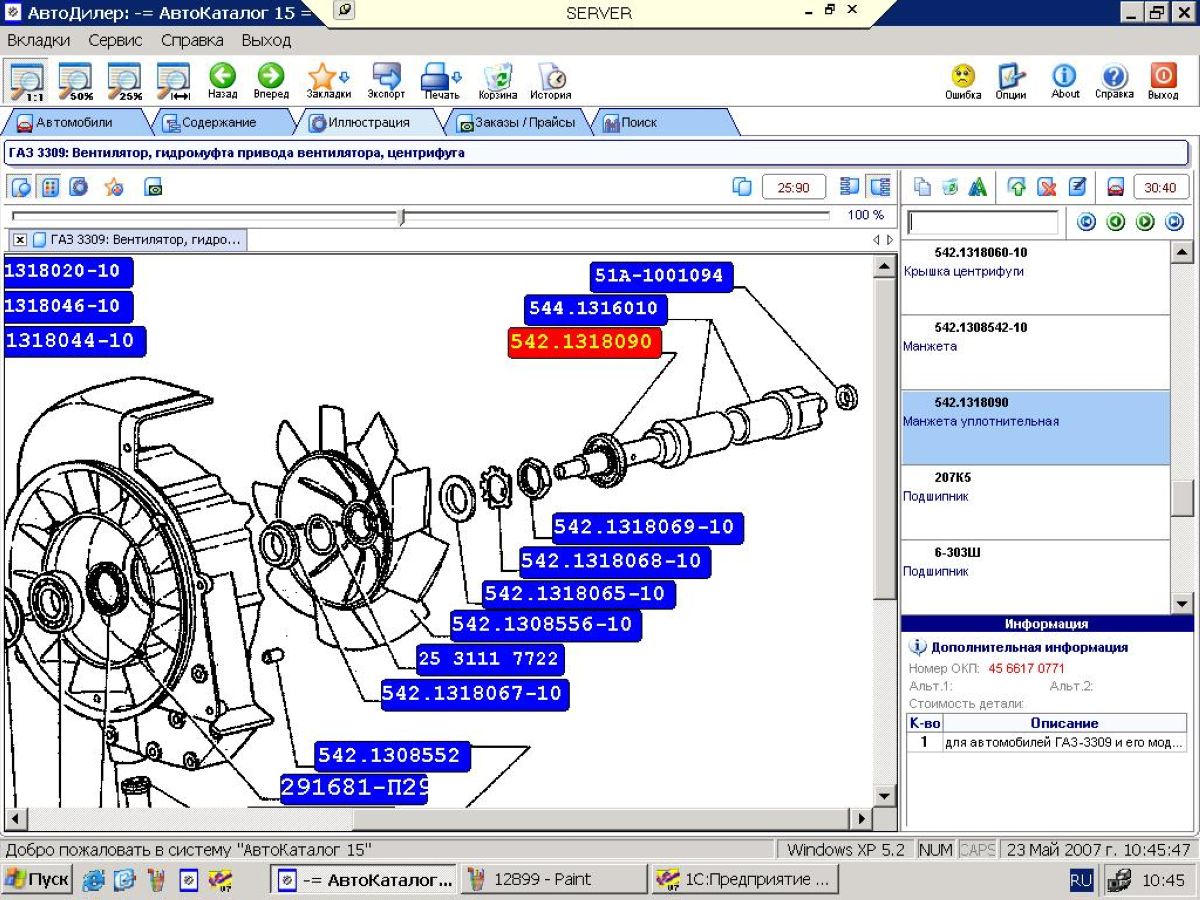Click the red car icon in parts panel
This screenshot has height=900, width=1200.
coord(1115,187)
